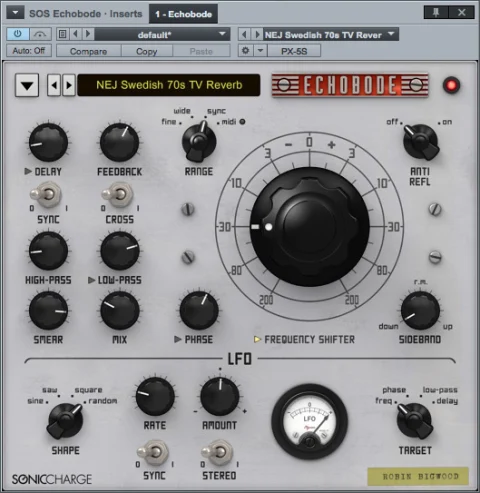Click the LFO RATE knob
This screenshot has height=493, width=480.
pos(155,396)
